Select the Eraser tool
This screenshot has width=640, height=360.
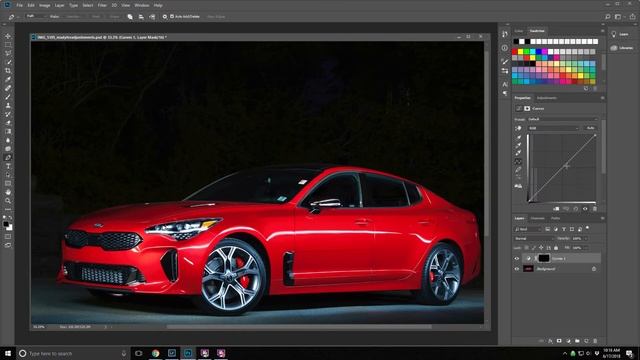(x=8, y=123)
